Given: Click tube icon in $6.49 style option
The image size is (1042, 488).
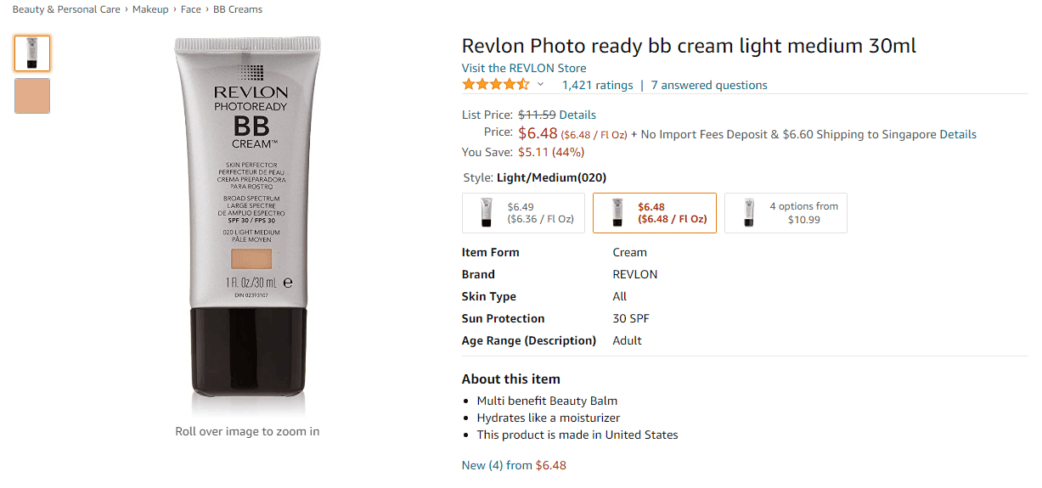Looking at the screenshot, I should 488,213.
